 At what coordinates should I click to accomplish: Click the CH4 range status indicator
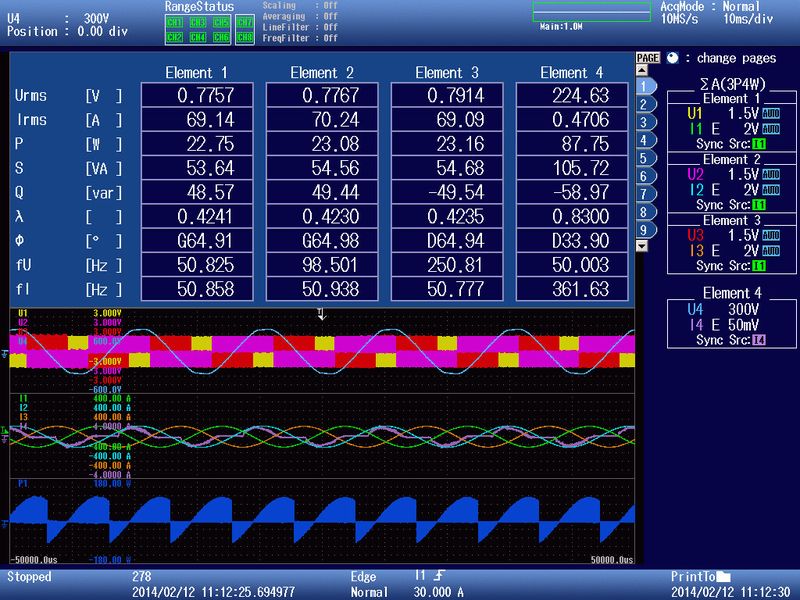coord(197,37)
